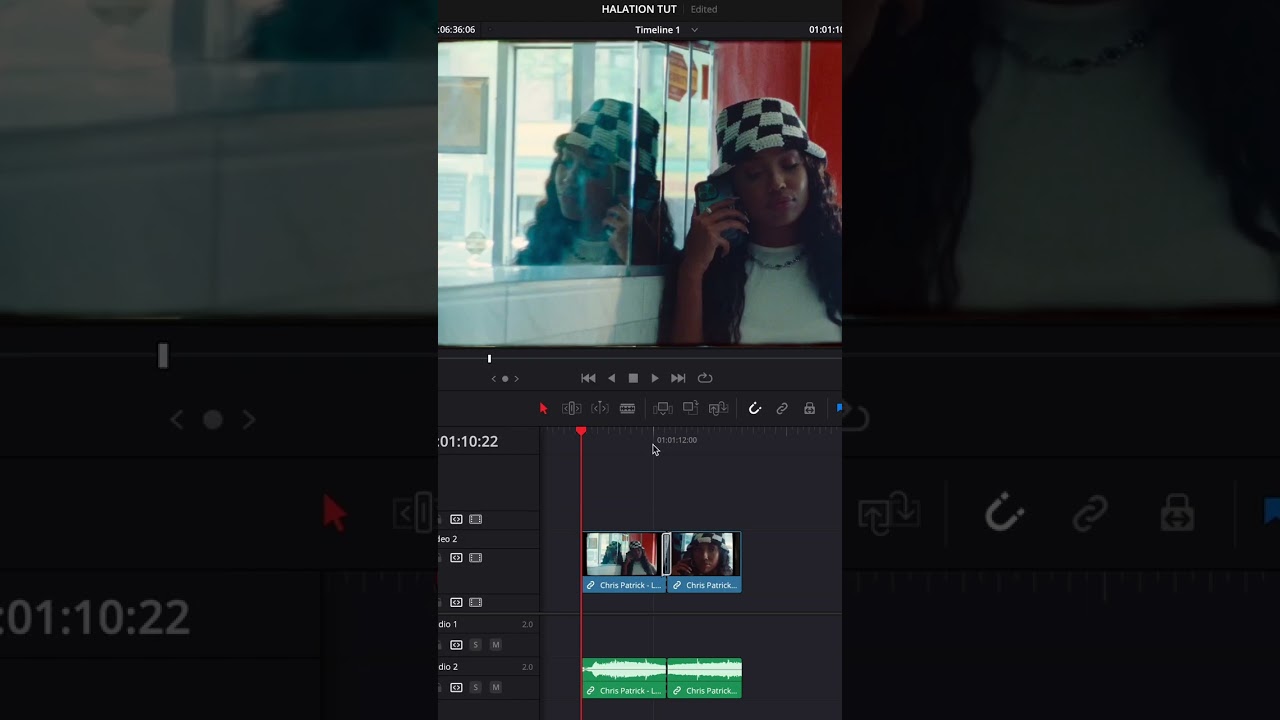Screen dimensions: 1280x720
Task: Click the 06:36:06 timecode above the viewer
Action: (457, 30)
